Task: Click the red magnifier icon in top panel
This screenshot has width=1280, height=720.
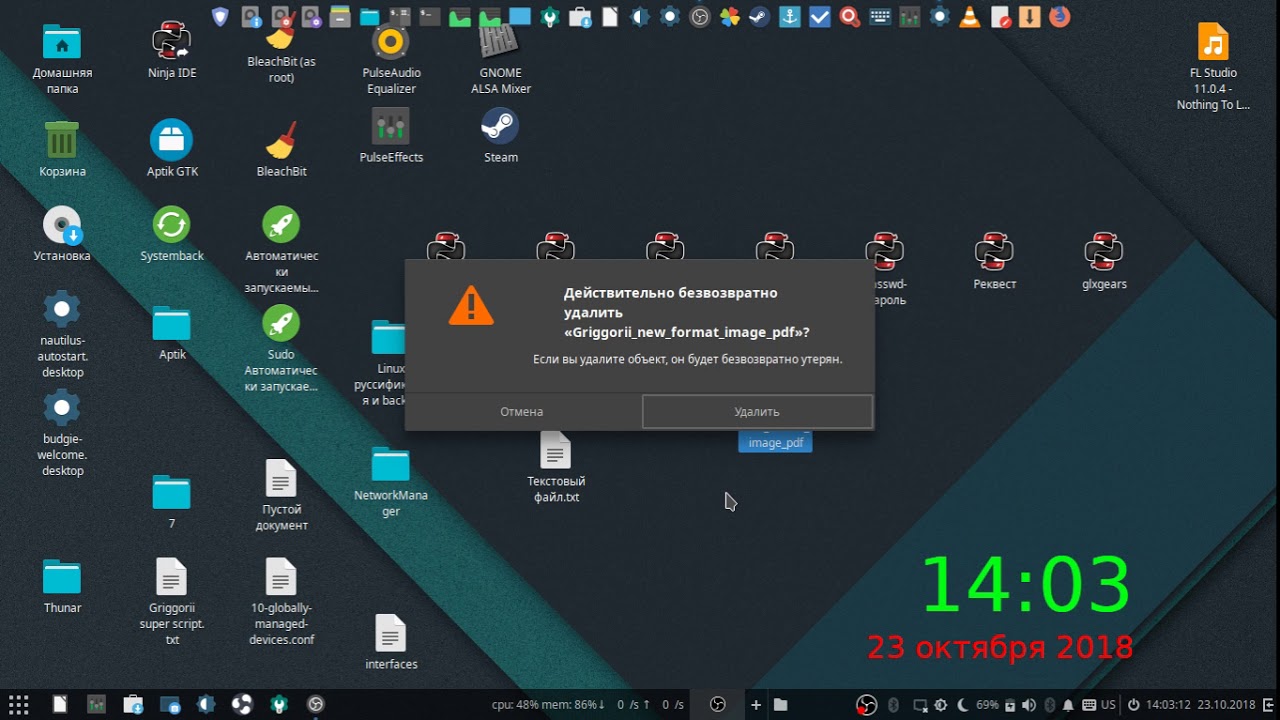Action: tap(850, 16)
